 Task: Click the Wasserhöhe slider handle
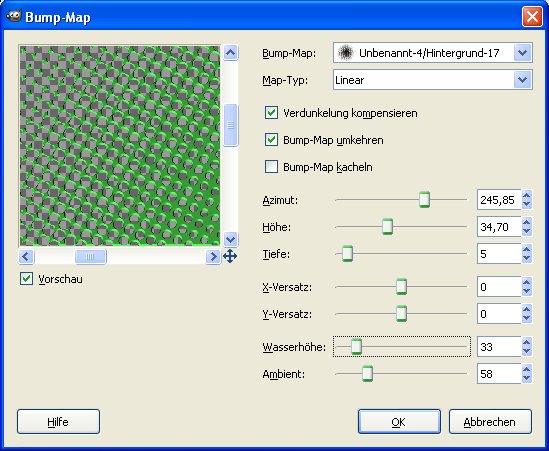(x=356, y=347)
